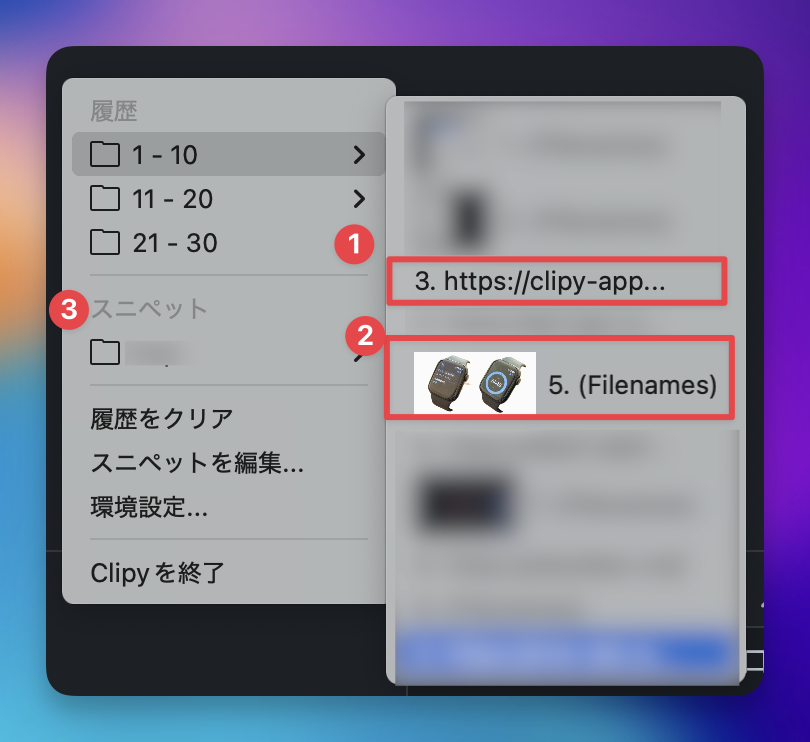This screenshot has height=742, width=810.
Task: Click the red number 1 badge
Action: click(354, 244)
